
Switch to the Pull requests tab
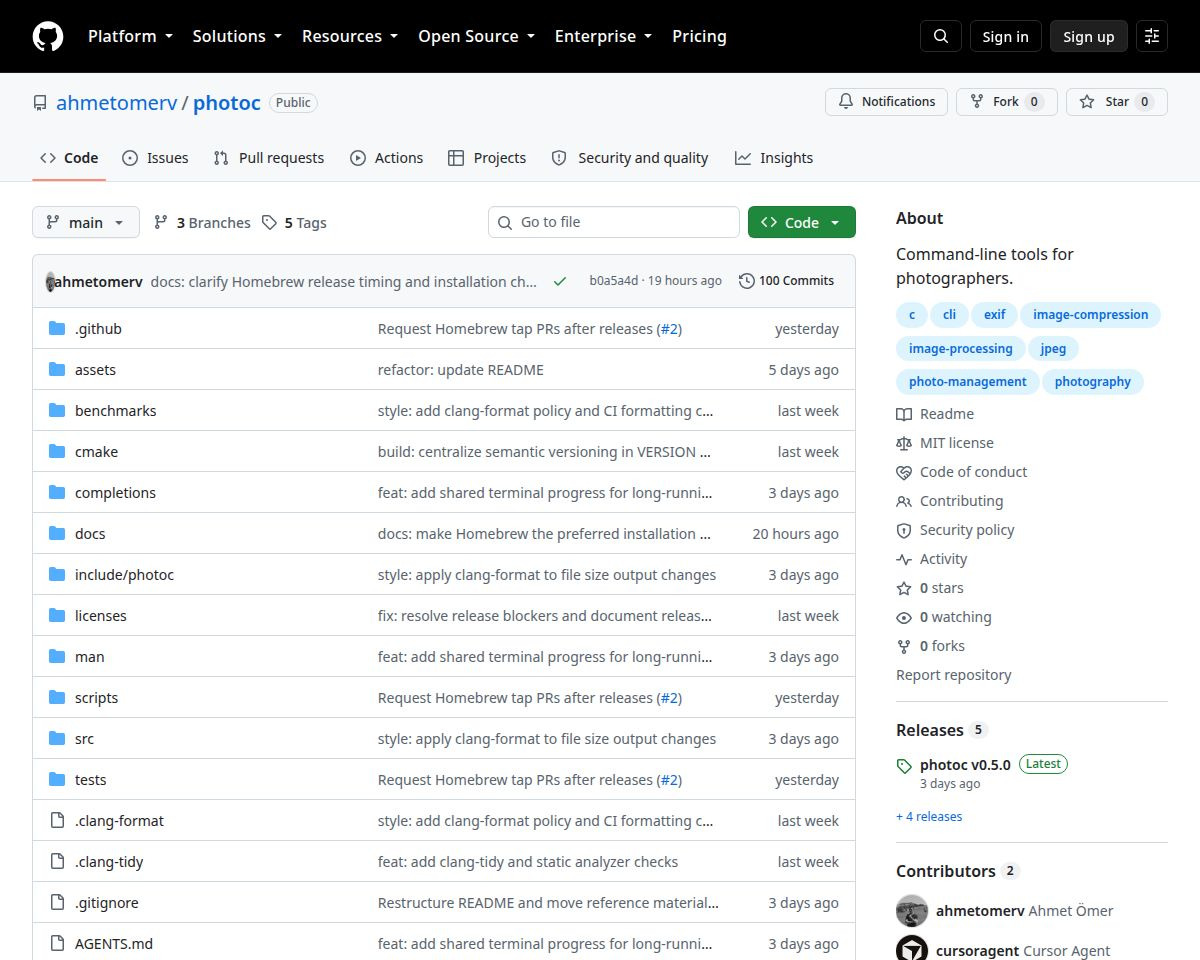coord(269,158)
